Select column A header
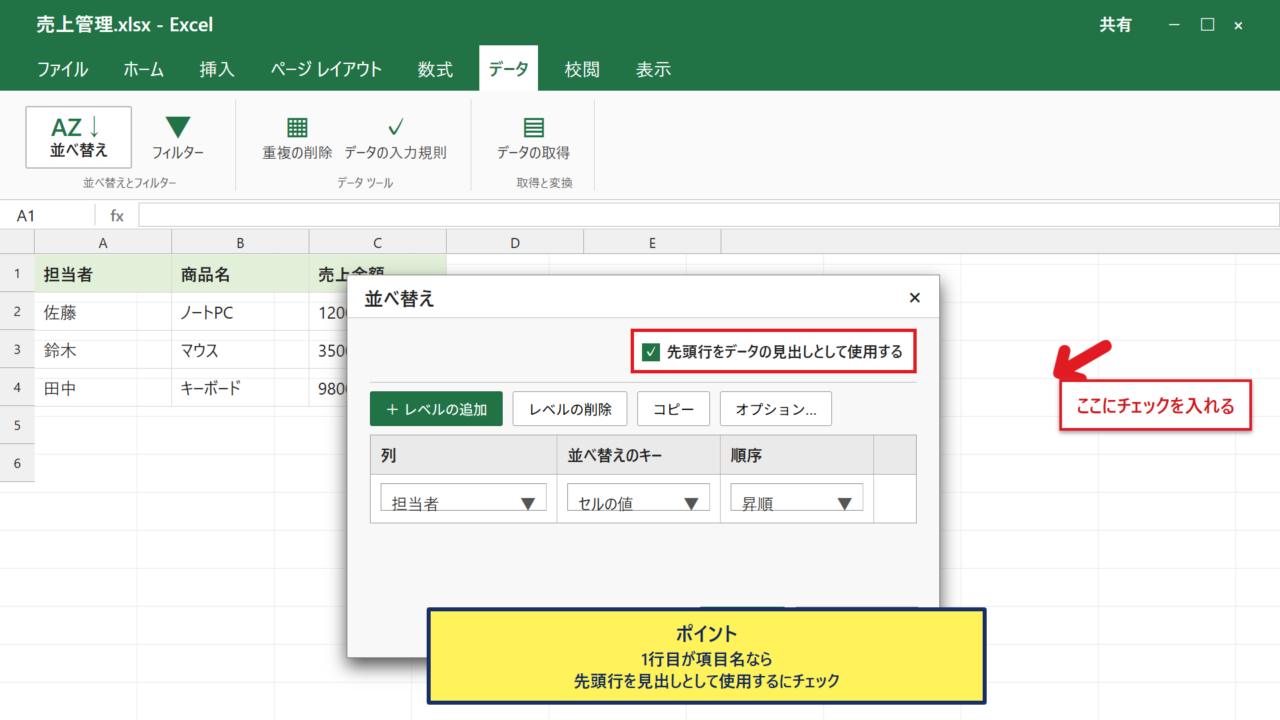1280x720 pixels. (x=103, y=242)
